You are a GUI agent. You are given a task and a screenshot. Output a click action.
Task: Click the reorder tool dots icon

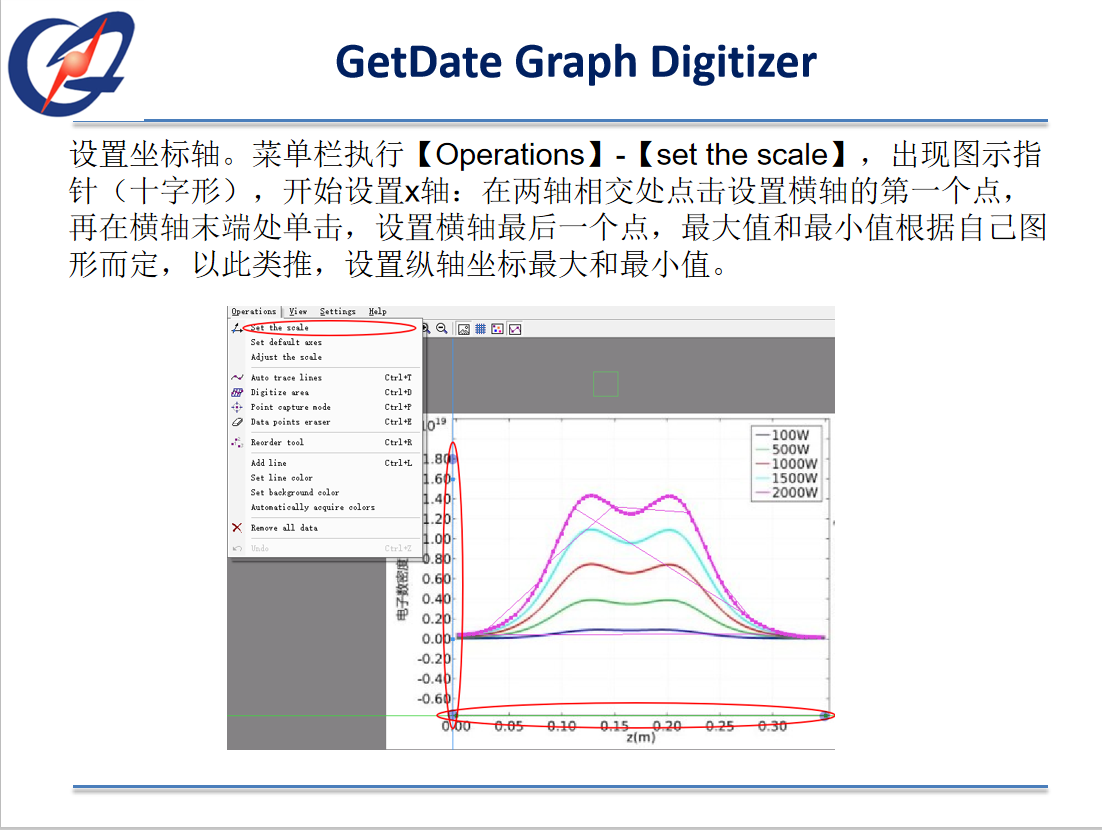(237, 442)
